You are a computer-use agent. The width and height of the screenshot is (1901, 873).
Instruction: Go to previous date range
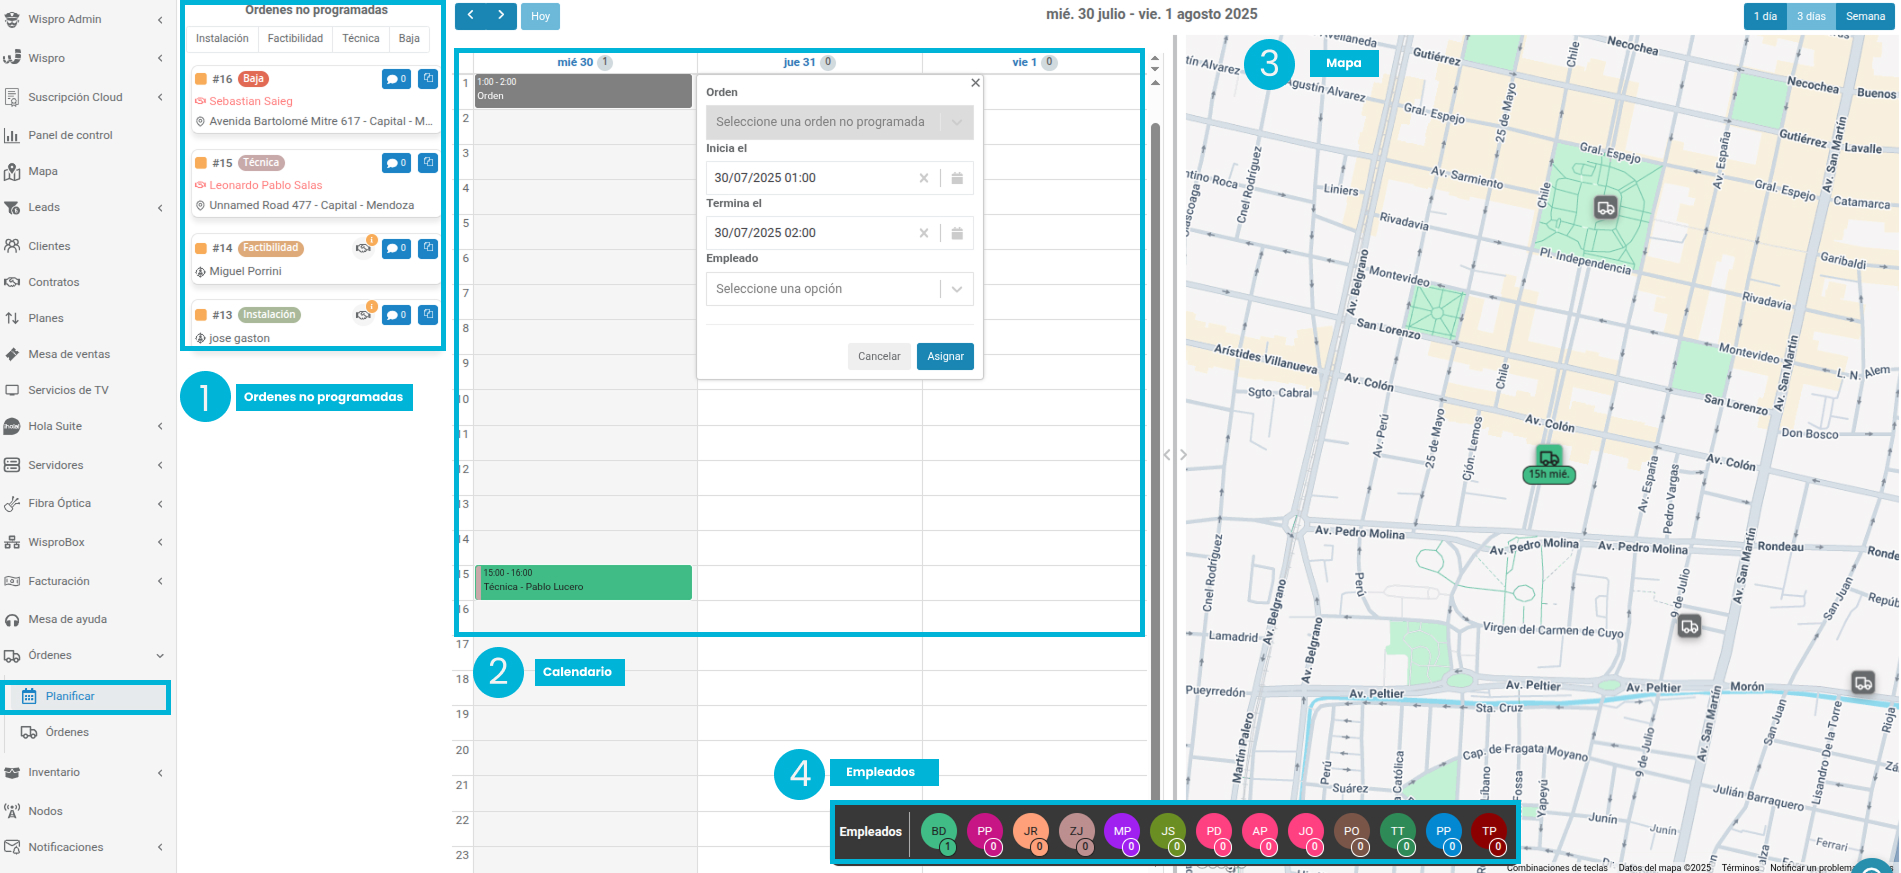tap(471, 15)
